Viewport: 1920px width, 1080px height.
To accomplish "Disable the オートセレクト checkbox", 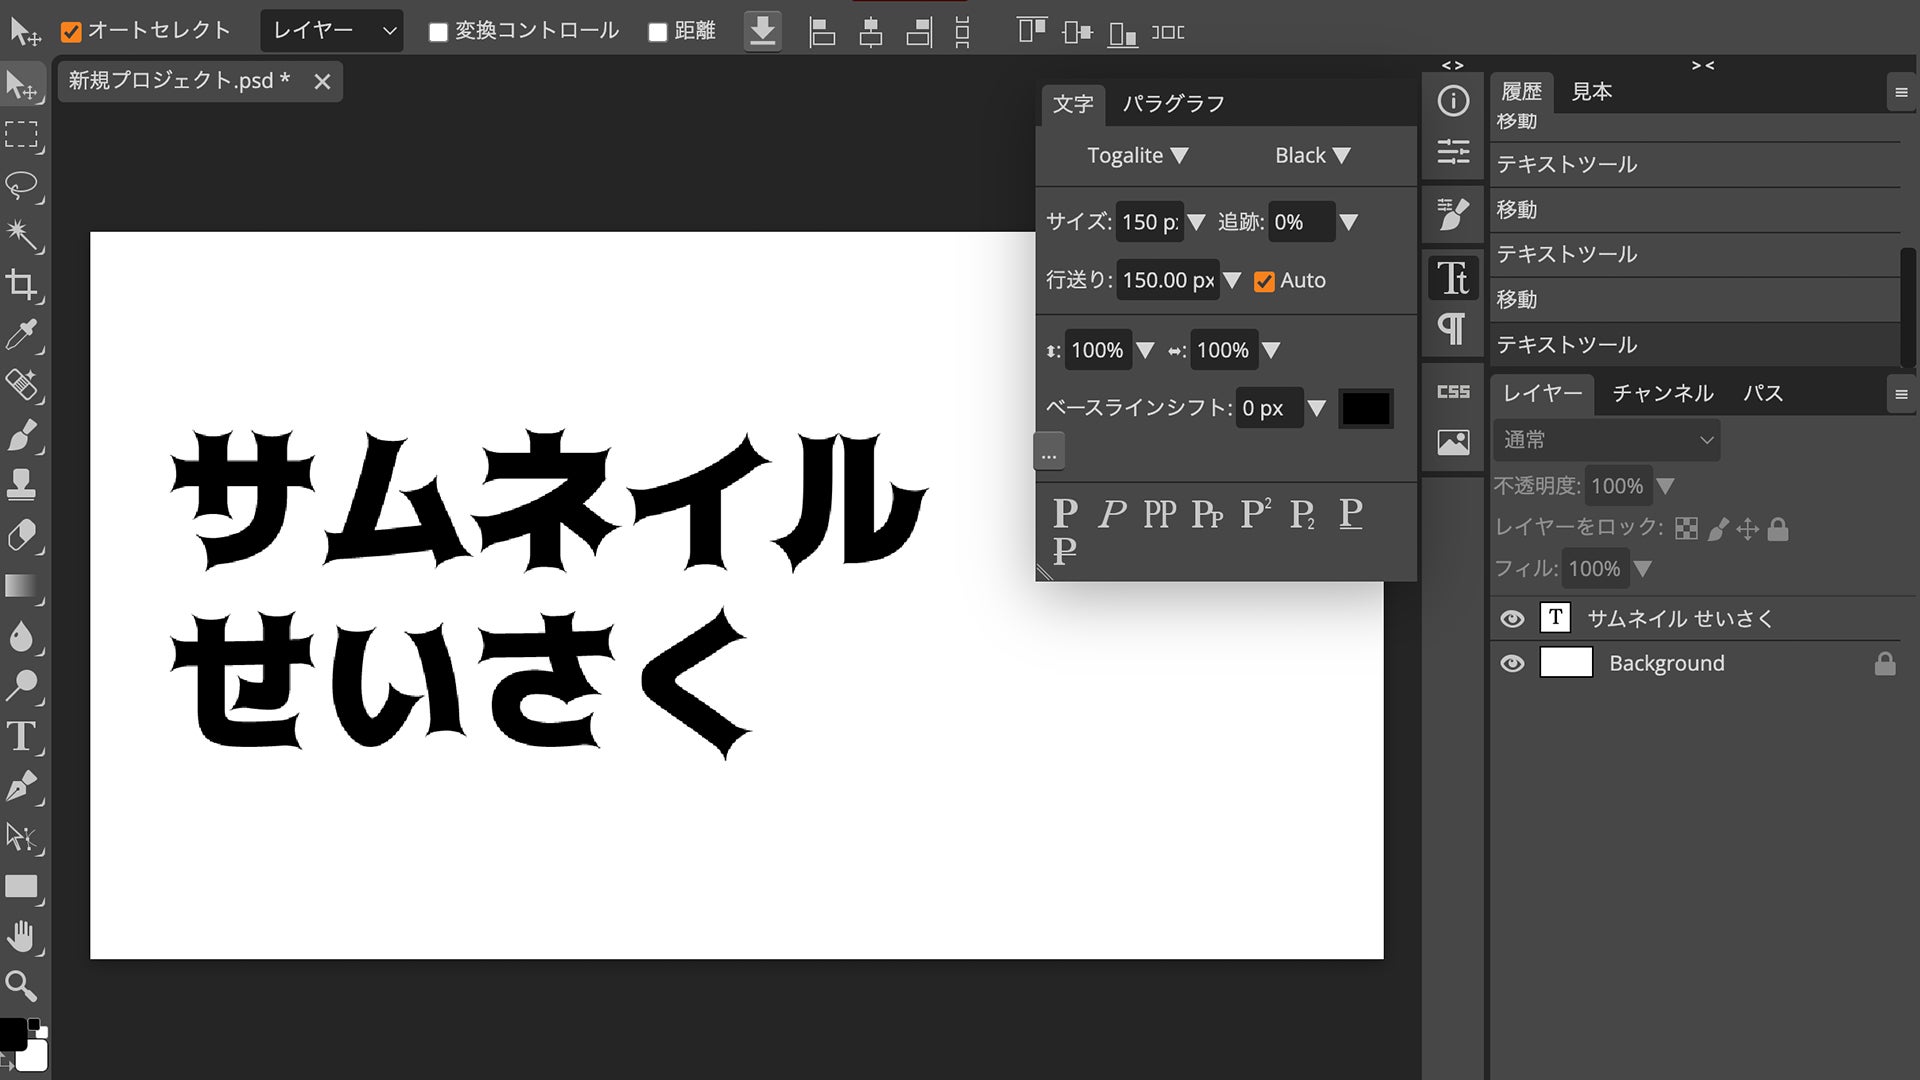I will (71, 32).
